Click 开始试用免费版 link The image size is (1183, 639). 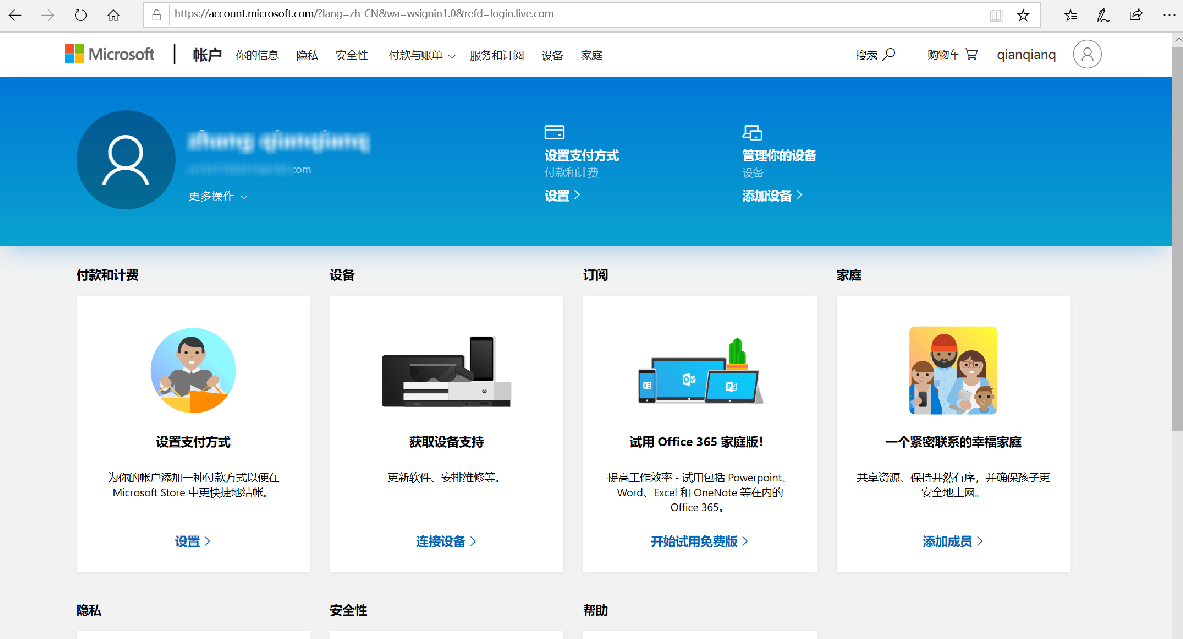point(699,541)
